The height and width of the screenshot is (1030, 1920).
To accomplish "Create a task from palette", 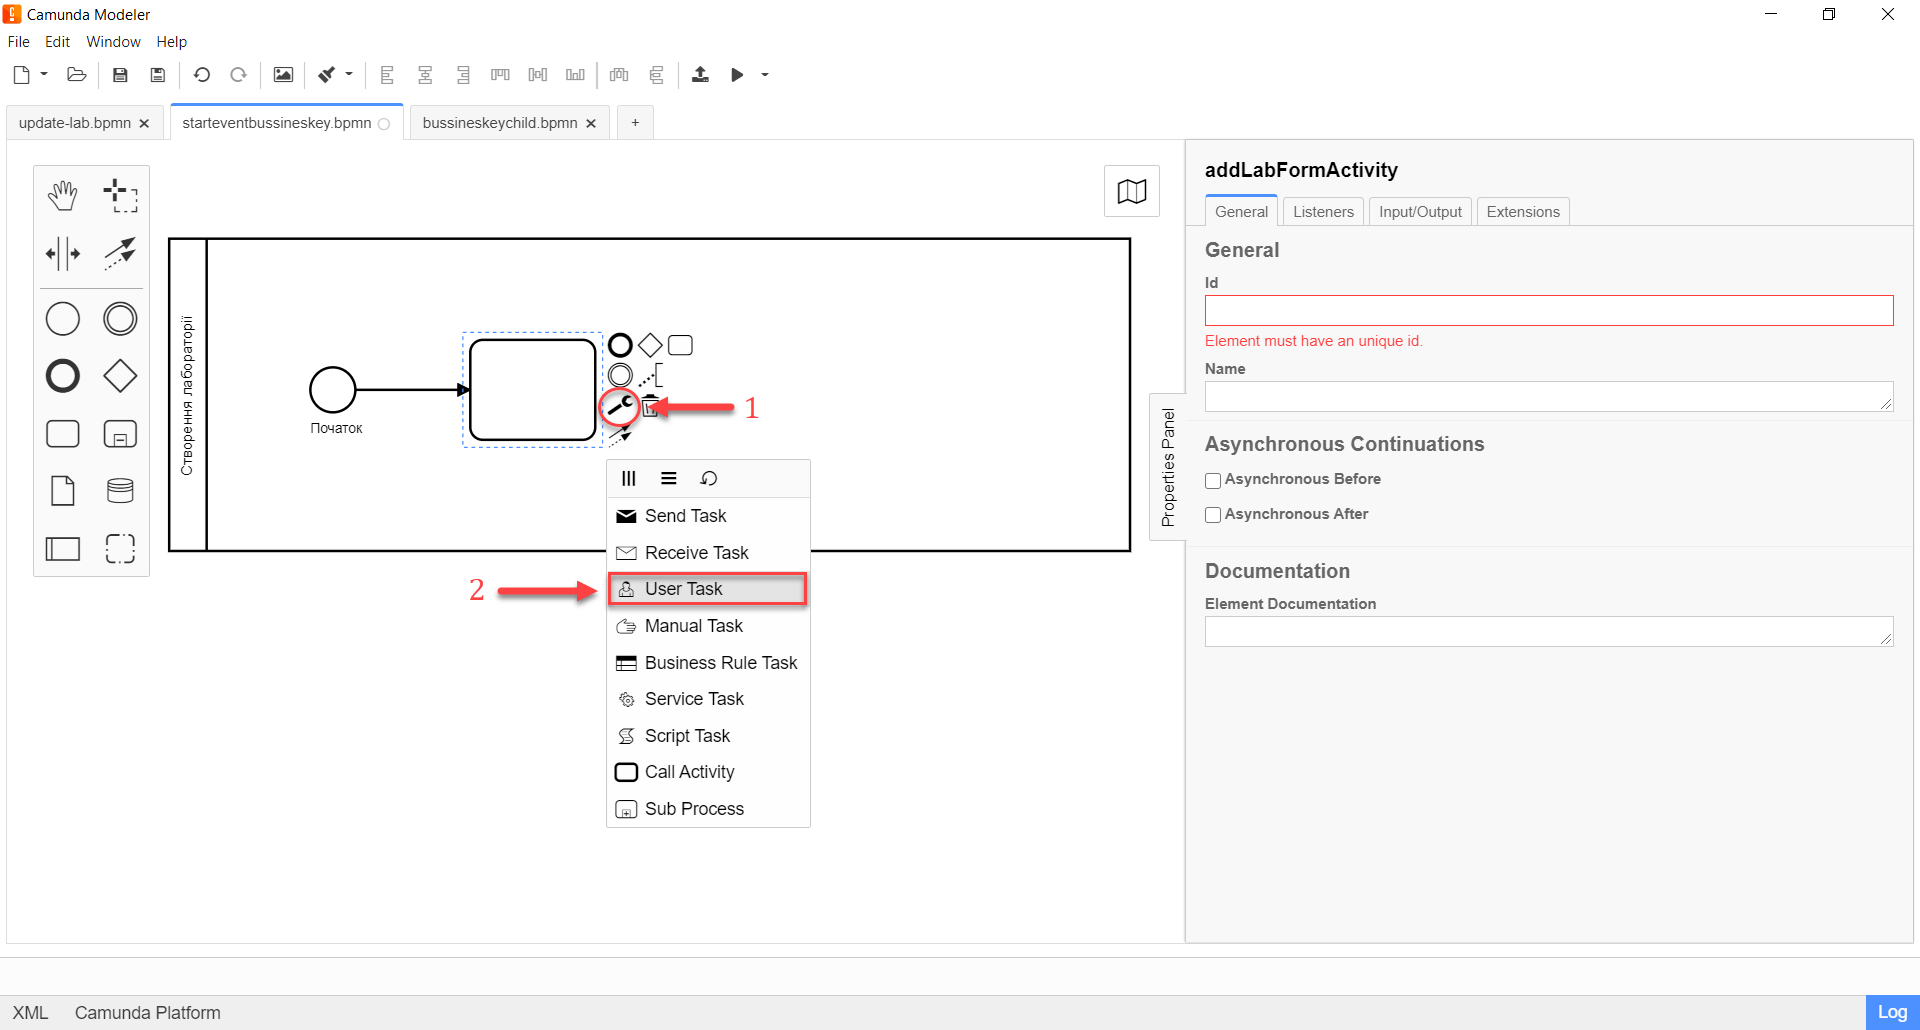I will tap(63, 434).
